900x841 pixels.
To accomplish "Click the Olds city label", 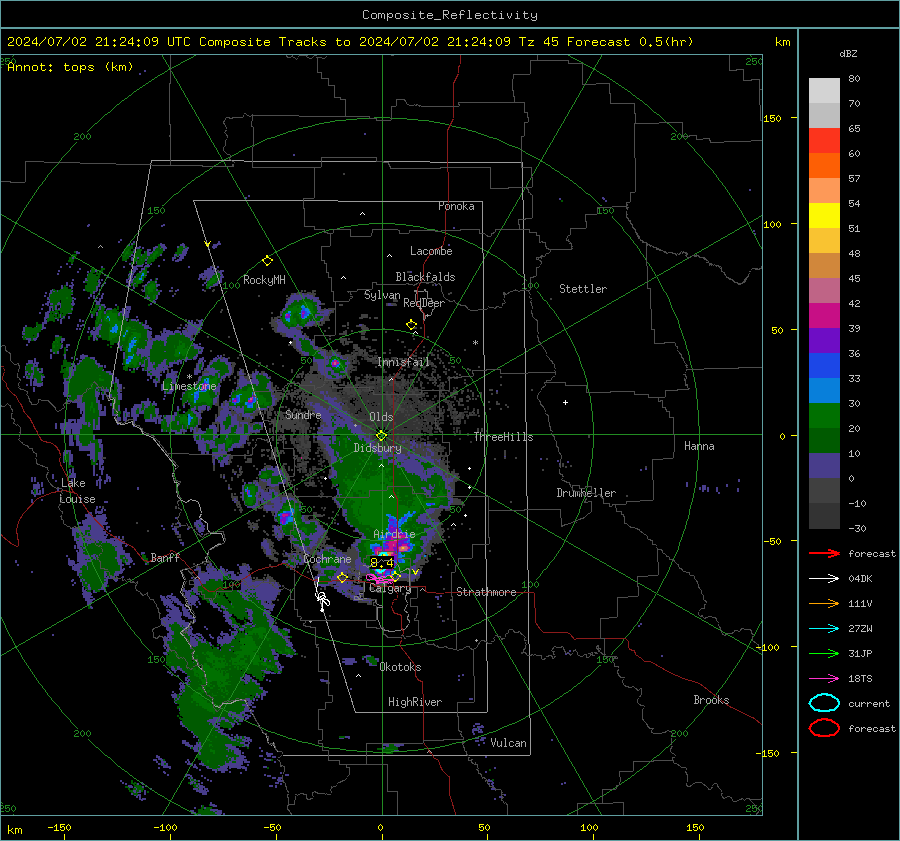I will click(381, 417).
